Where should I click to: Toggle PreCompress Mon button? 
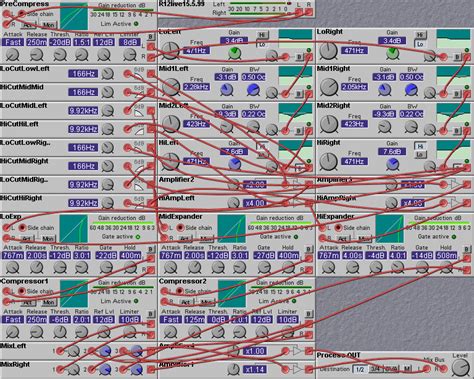(x=49, y=25)
